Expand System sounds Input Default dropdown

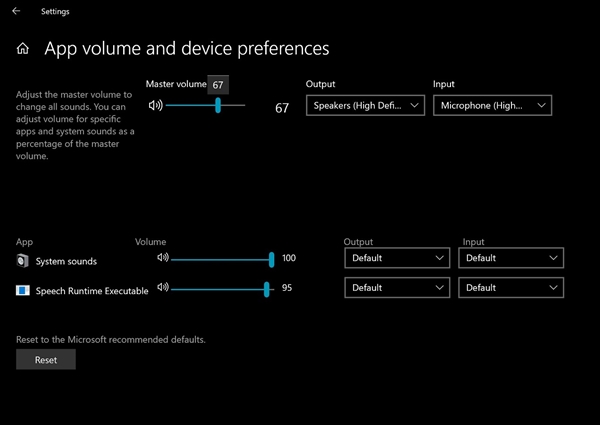tap(511, 258)
